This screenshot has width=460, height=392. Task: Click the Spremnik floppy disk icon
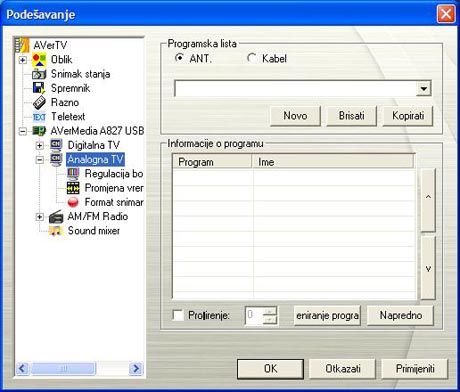pyautogui.click(x=39, y=88)
